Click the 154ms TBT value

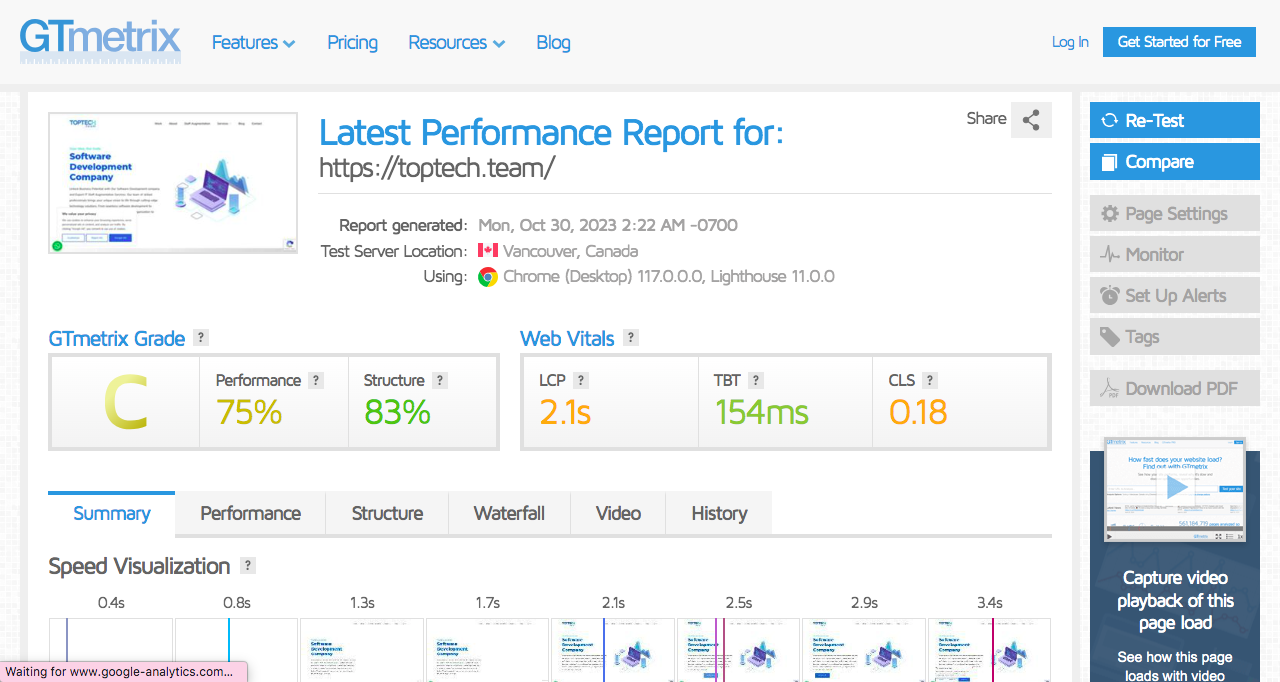point(762,412)
